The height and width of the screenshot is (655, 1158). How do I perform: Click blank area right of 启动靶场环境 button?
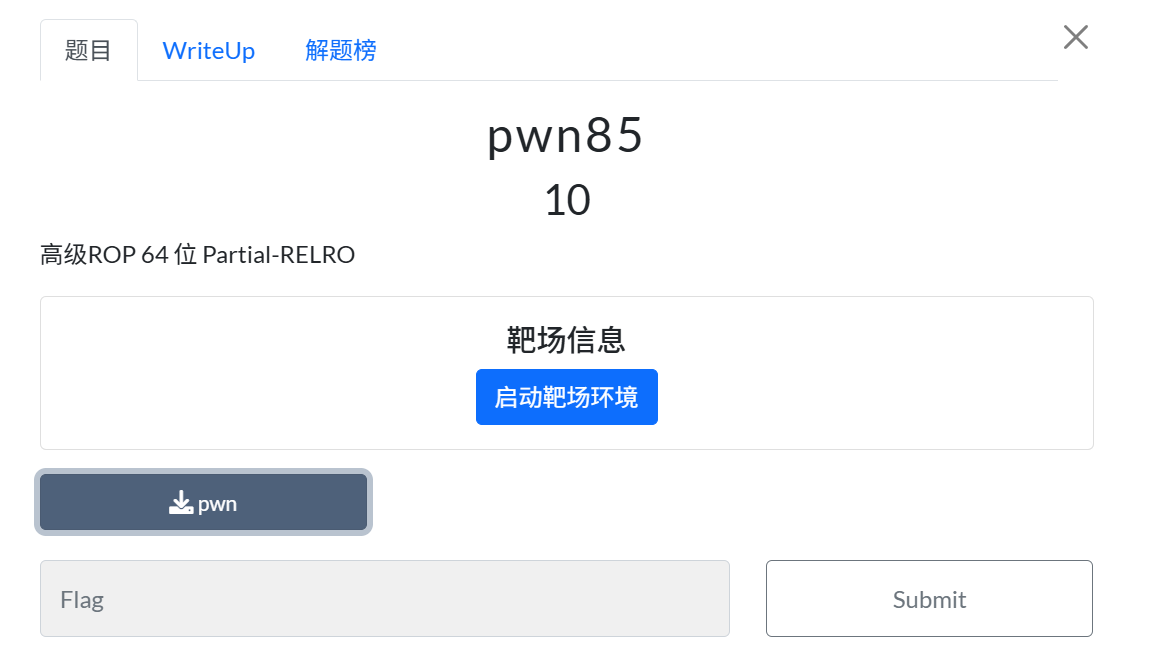click(870, 397)
